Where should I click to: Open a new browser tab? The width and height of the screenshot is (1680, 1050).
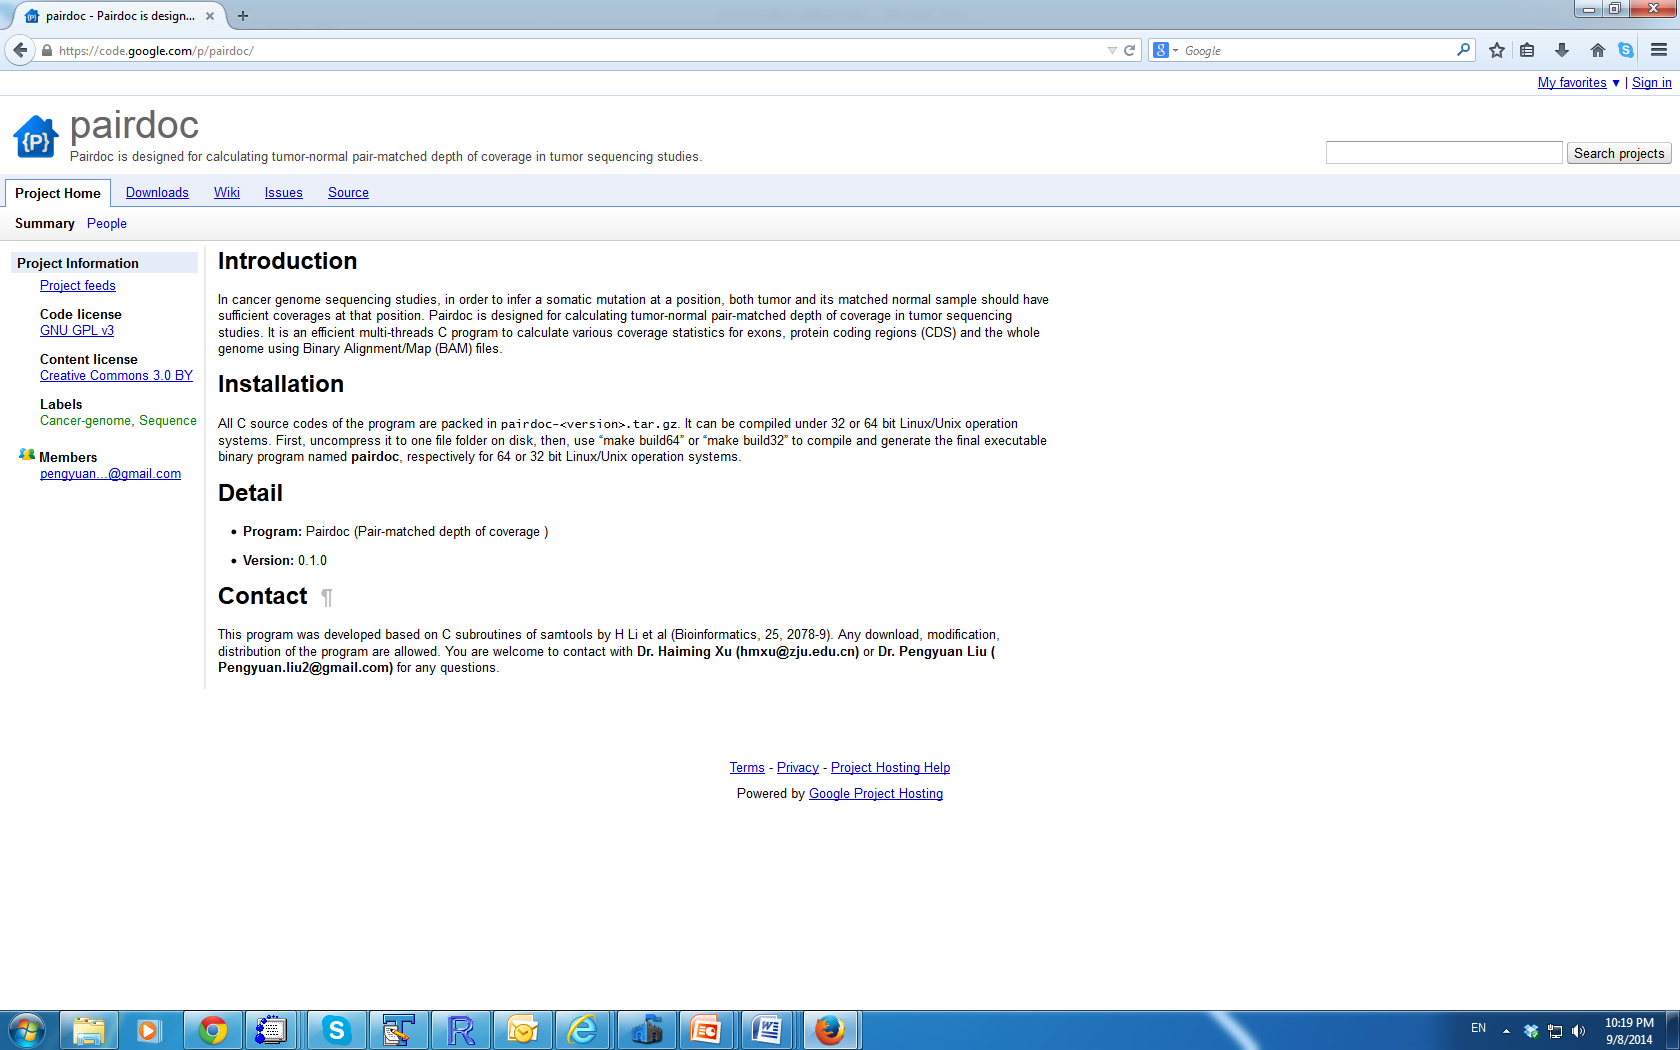(243, 16)
